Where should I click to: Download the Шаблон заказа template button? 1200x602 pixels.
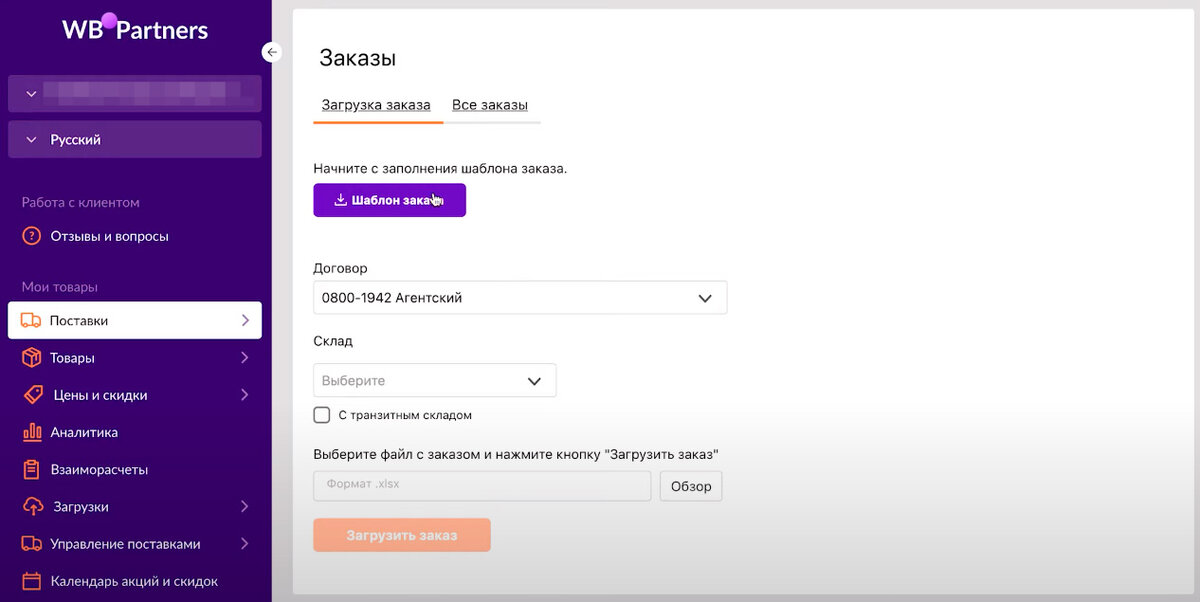pos(389,200)
